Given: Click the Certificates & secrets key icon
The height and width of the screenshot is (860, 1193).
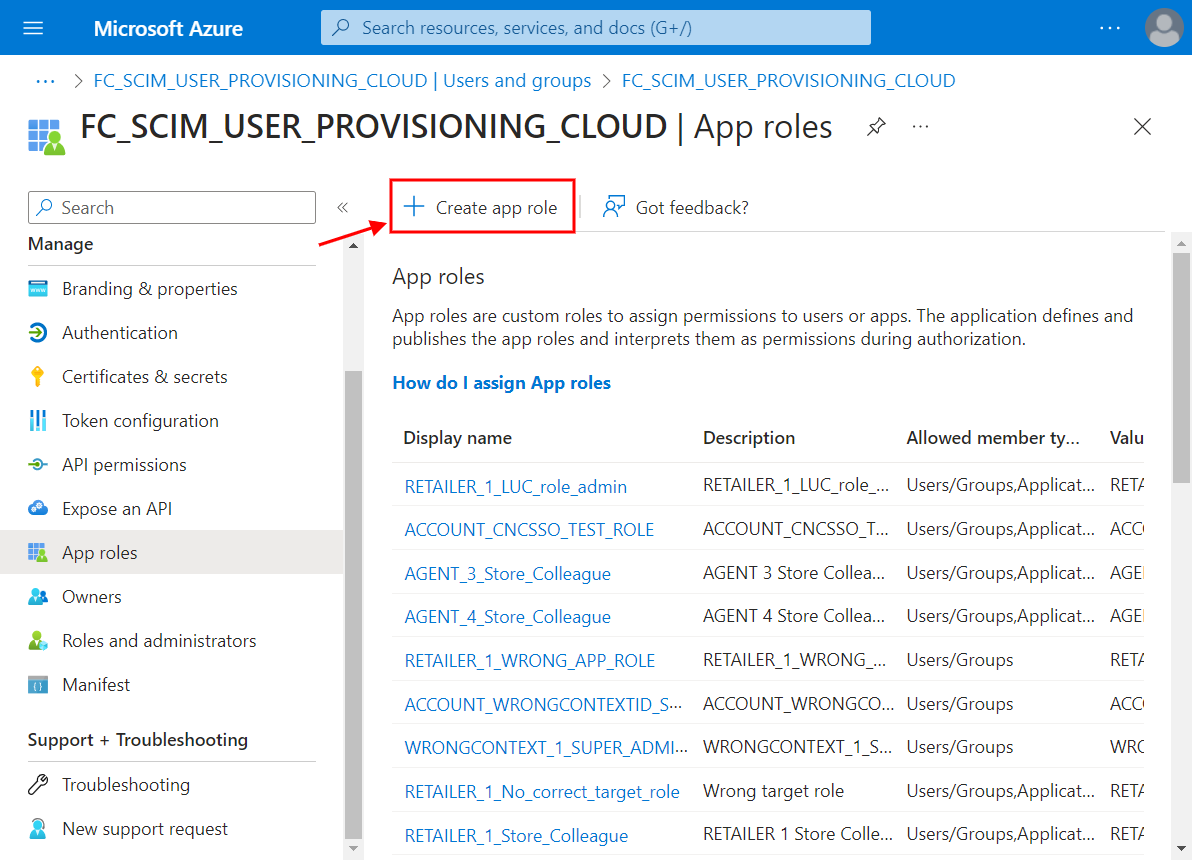Looking at the screenshot, I should 38,377.
